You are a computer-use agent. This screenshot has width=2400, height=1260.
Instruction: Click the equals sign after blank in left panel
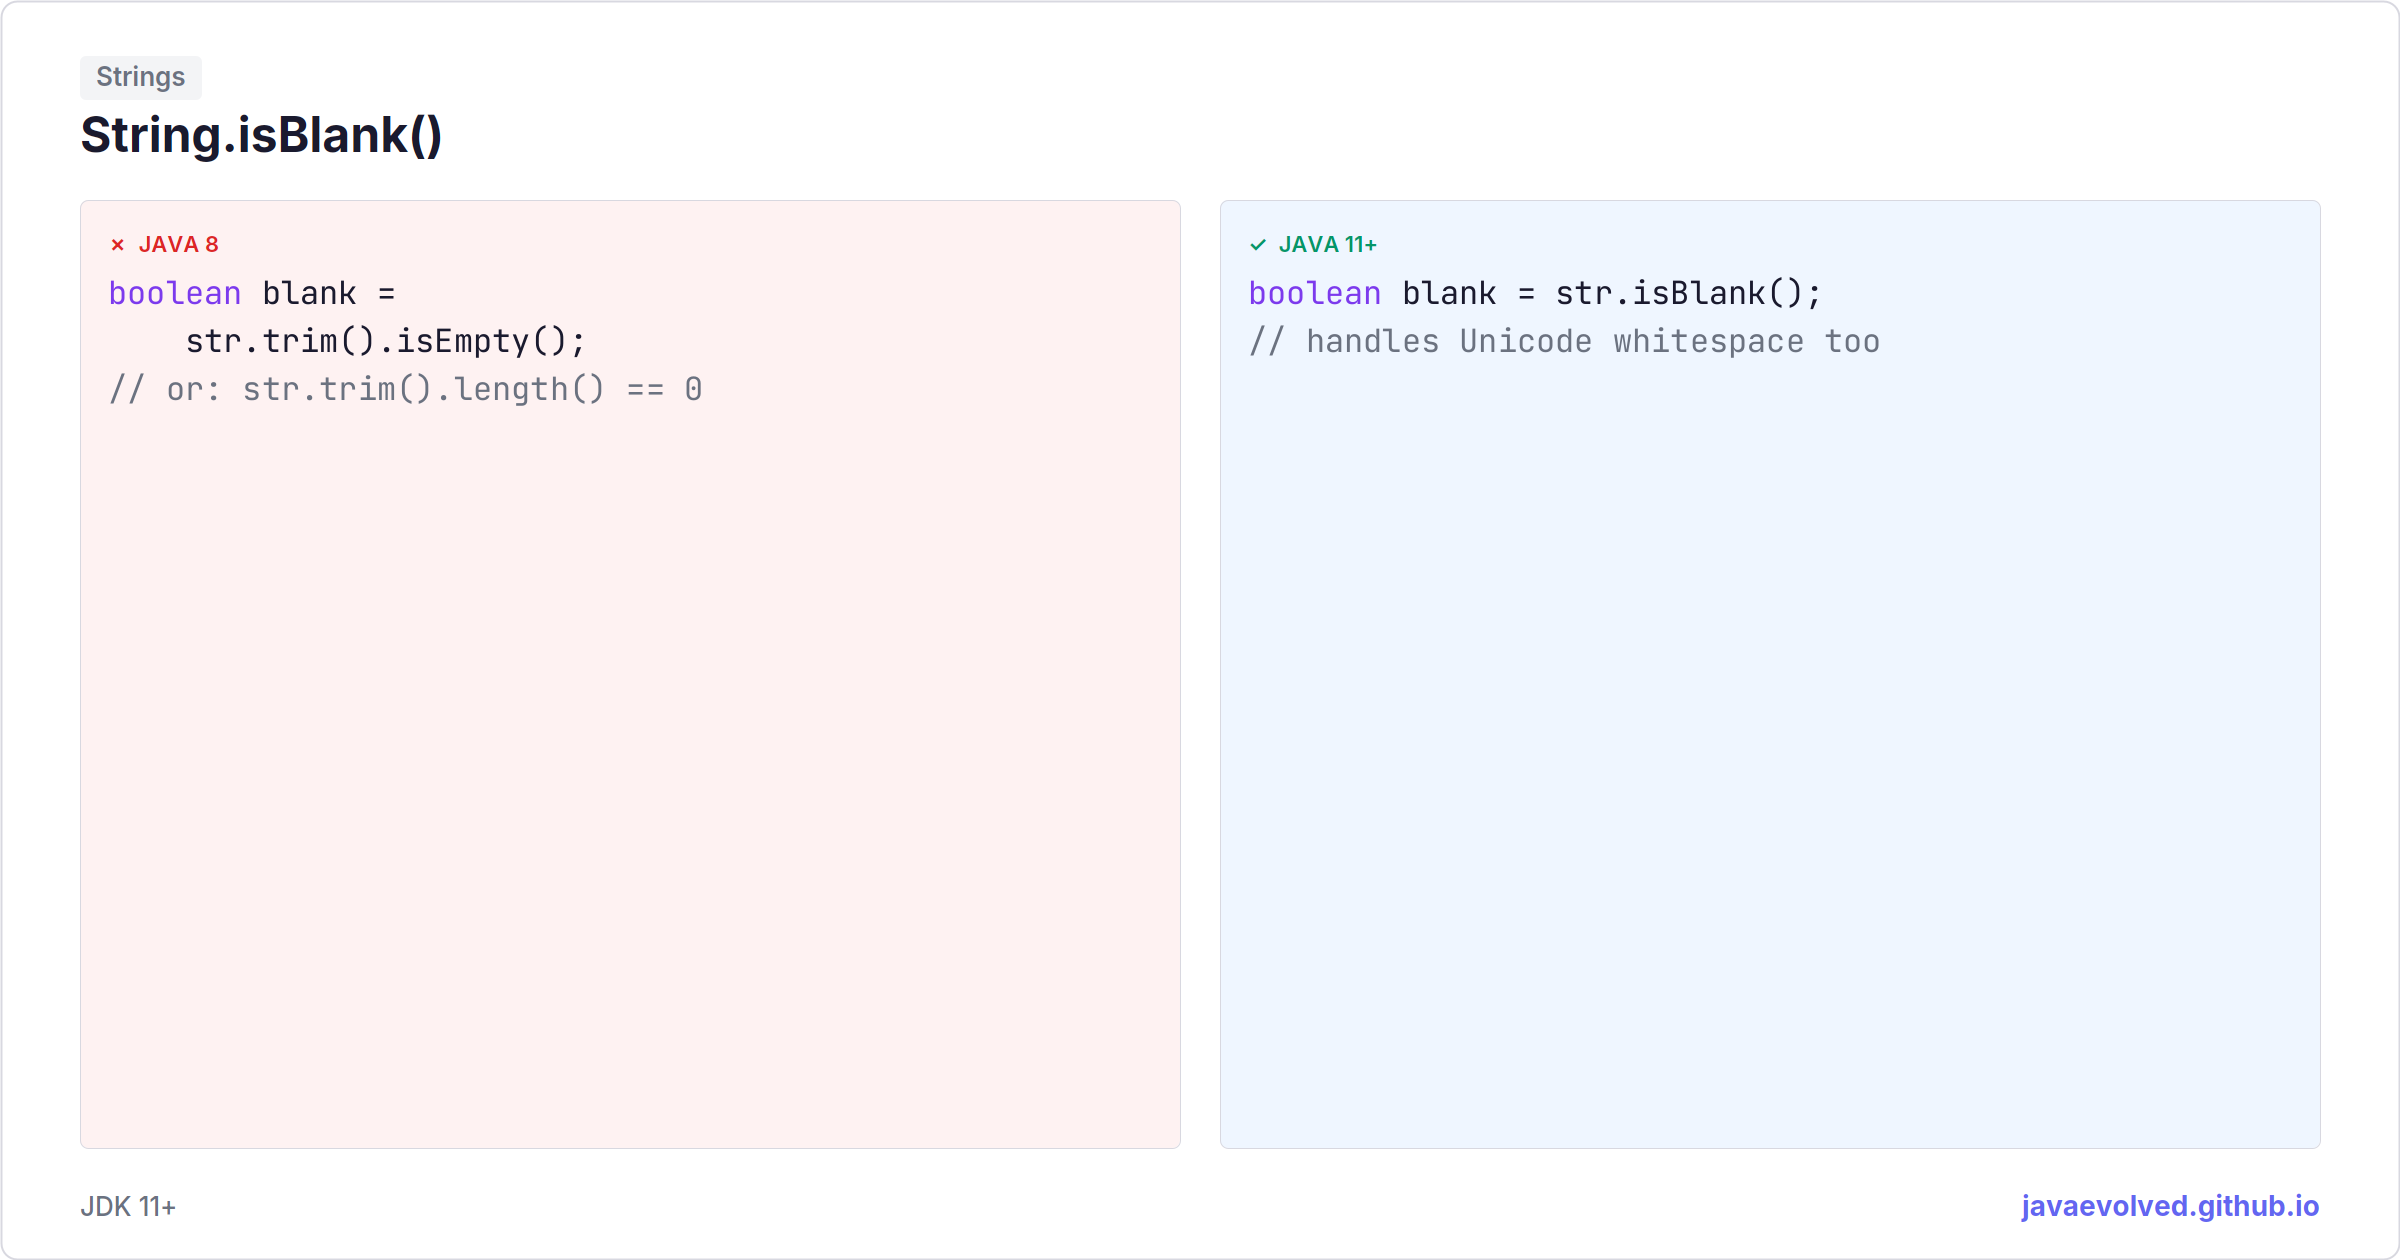tap(387, 294)
